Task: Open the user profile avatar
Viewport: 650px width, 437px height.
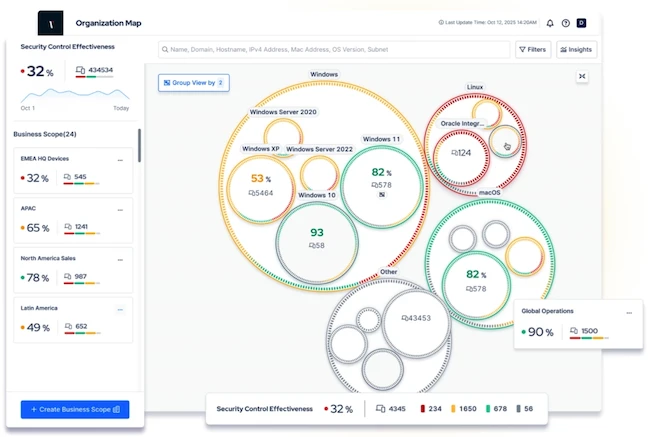Action: tap(581, 23)
